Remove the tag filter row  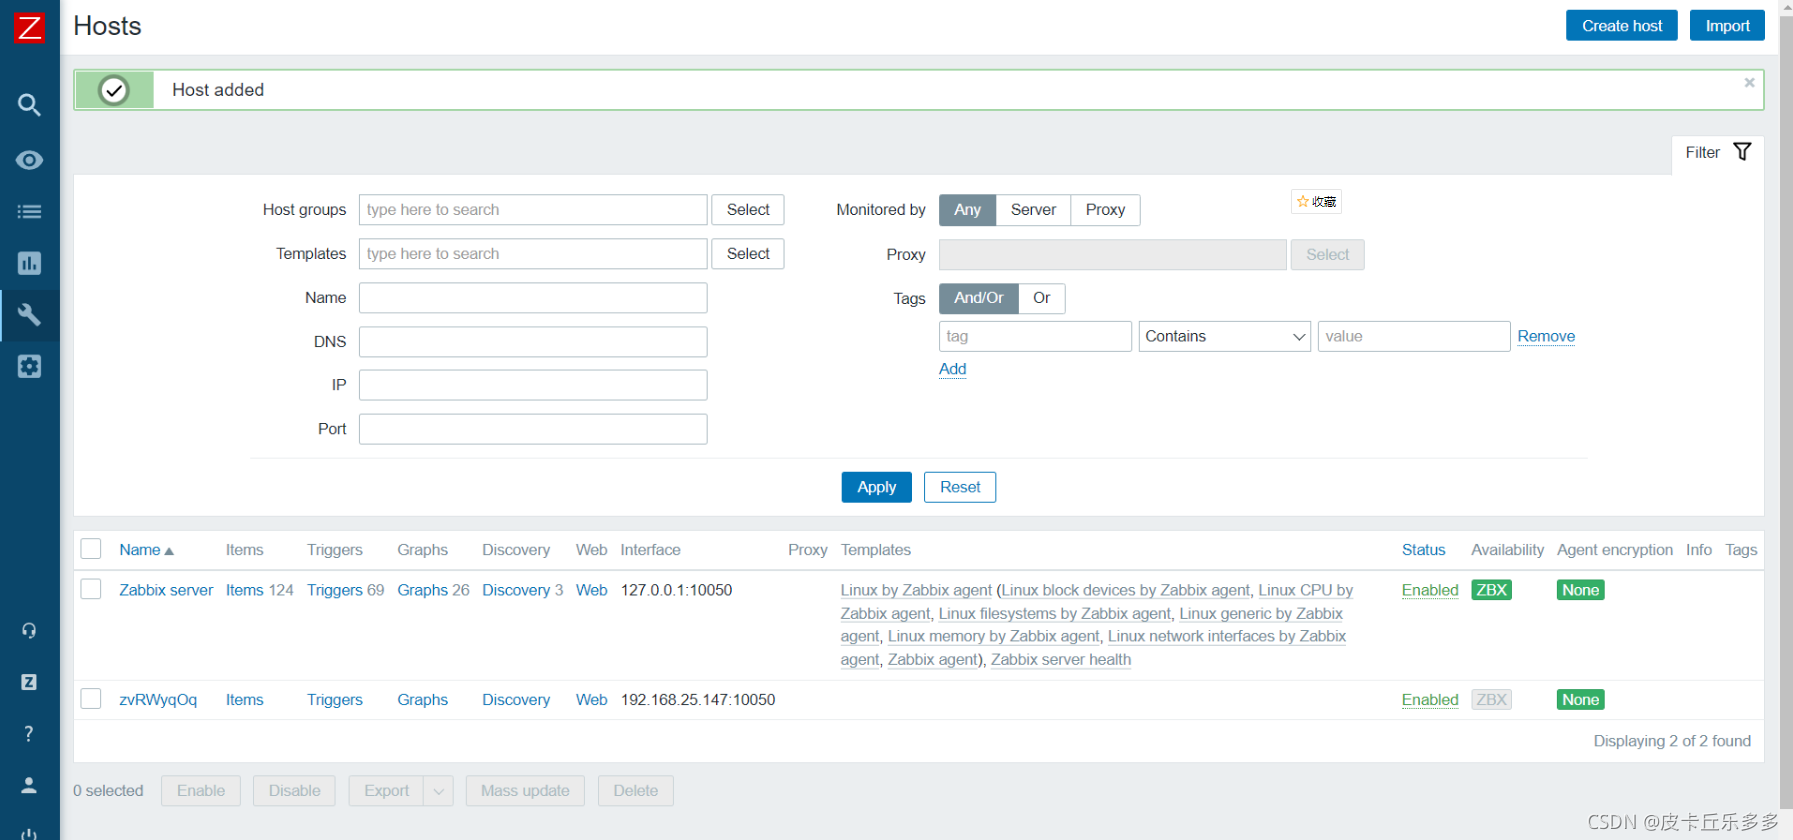tap(1546, 336)
